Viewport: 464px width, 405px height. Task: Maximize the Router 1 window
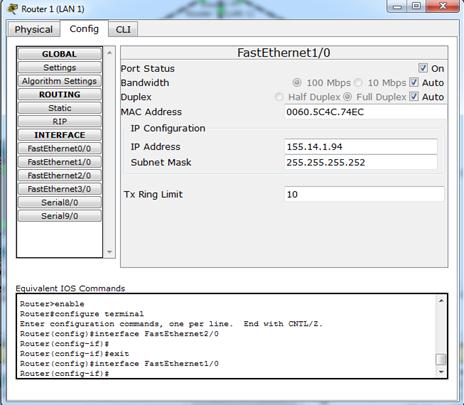coord(416,6)
